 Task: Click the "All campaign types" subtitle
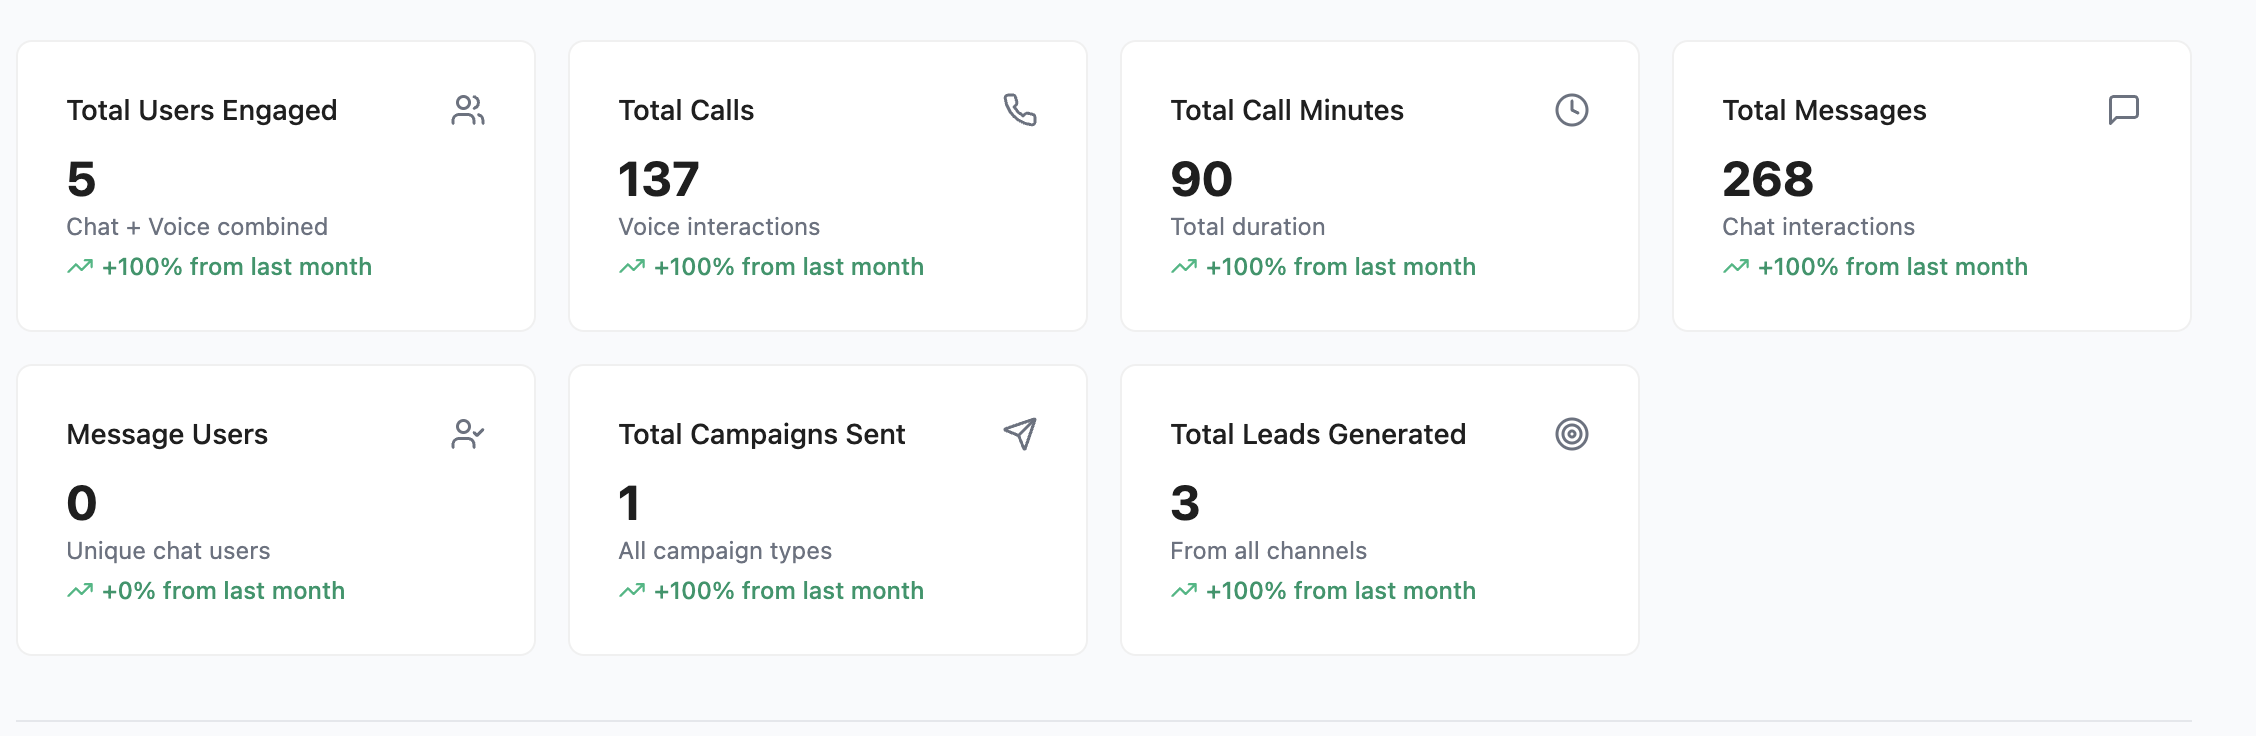click(725, 551)
